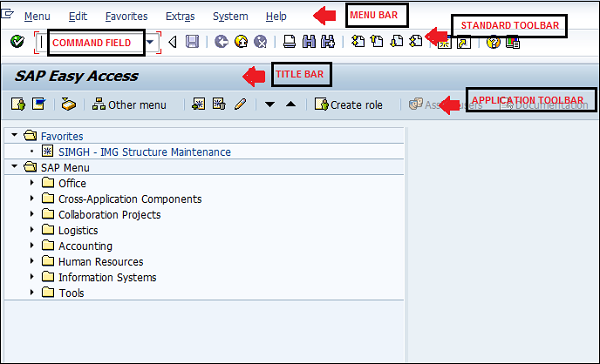Expand the Cross-Application Components folder
This screenshot has height=364, width=600.
(32, 198)
